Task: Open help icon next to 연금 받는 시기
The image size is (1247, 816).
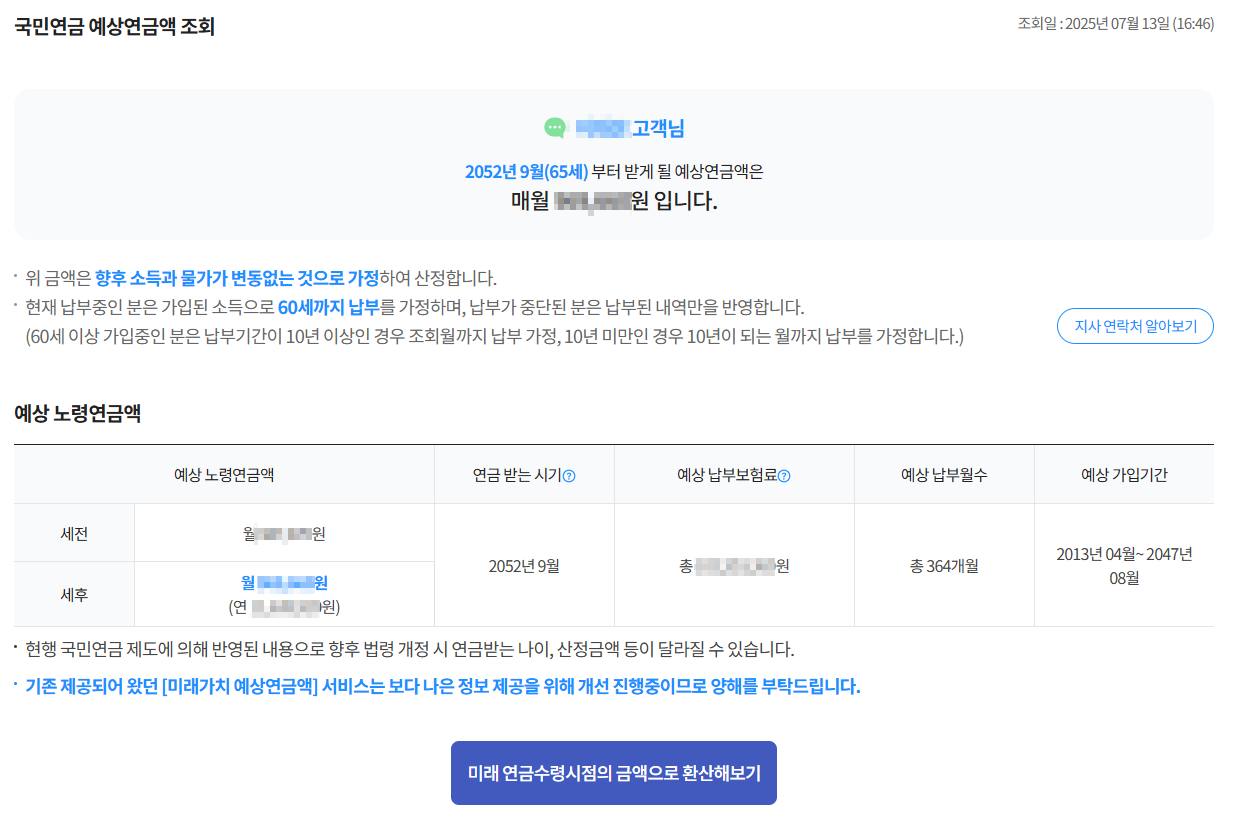Action: [x=569, y=476]
